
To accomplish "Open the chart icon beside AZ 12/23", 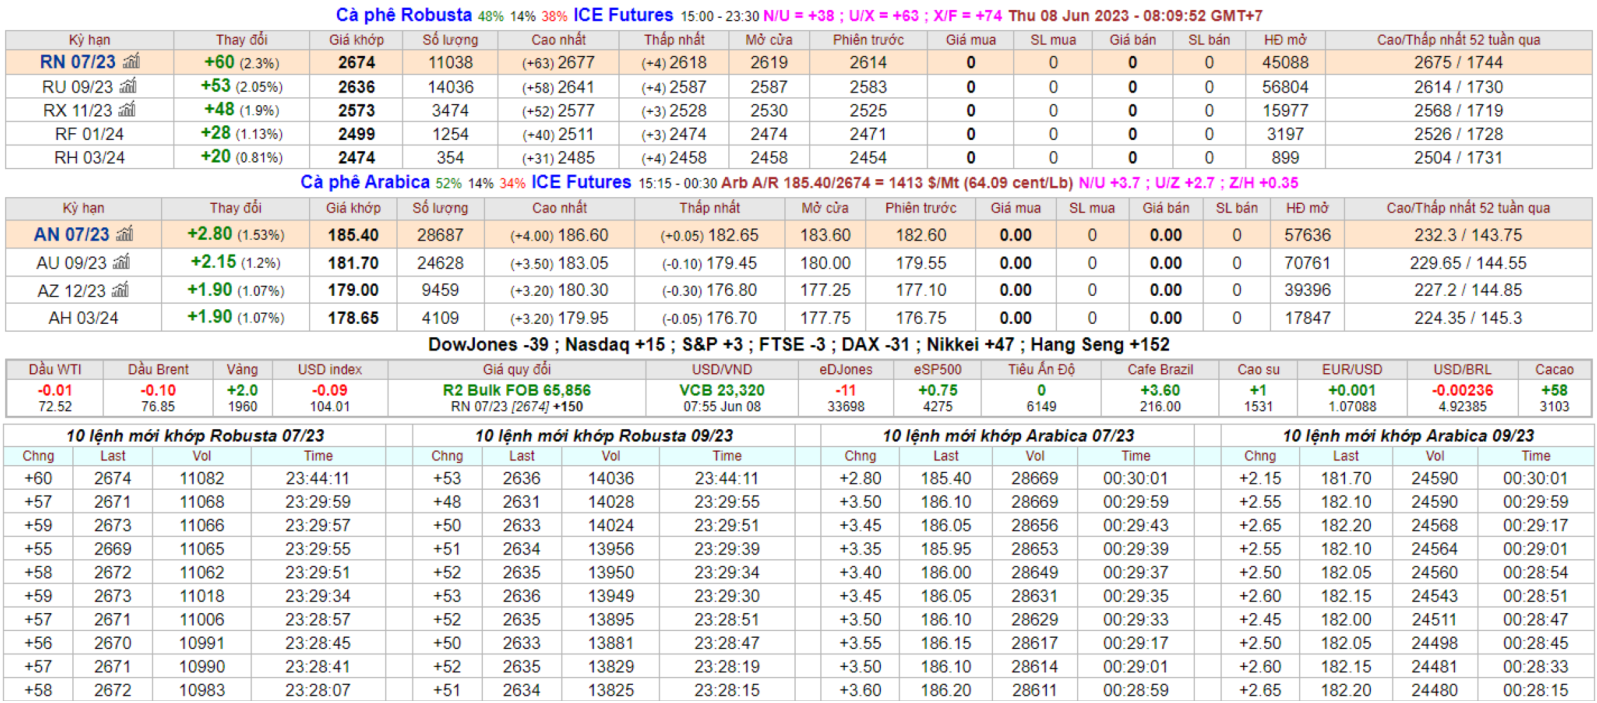I will point(120,290).
